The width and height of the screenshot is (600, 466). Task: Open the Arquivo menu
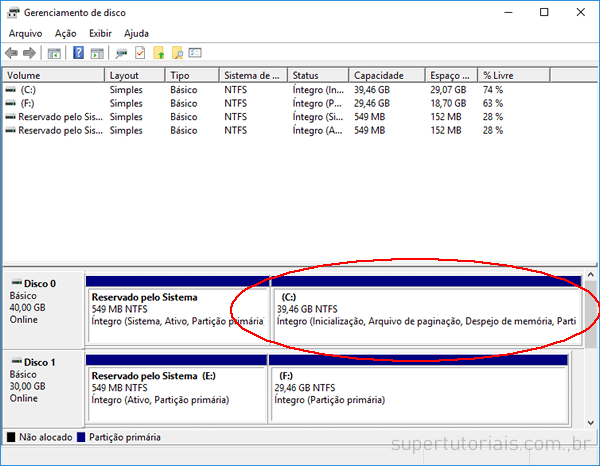coord(25,33)
